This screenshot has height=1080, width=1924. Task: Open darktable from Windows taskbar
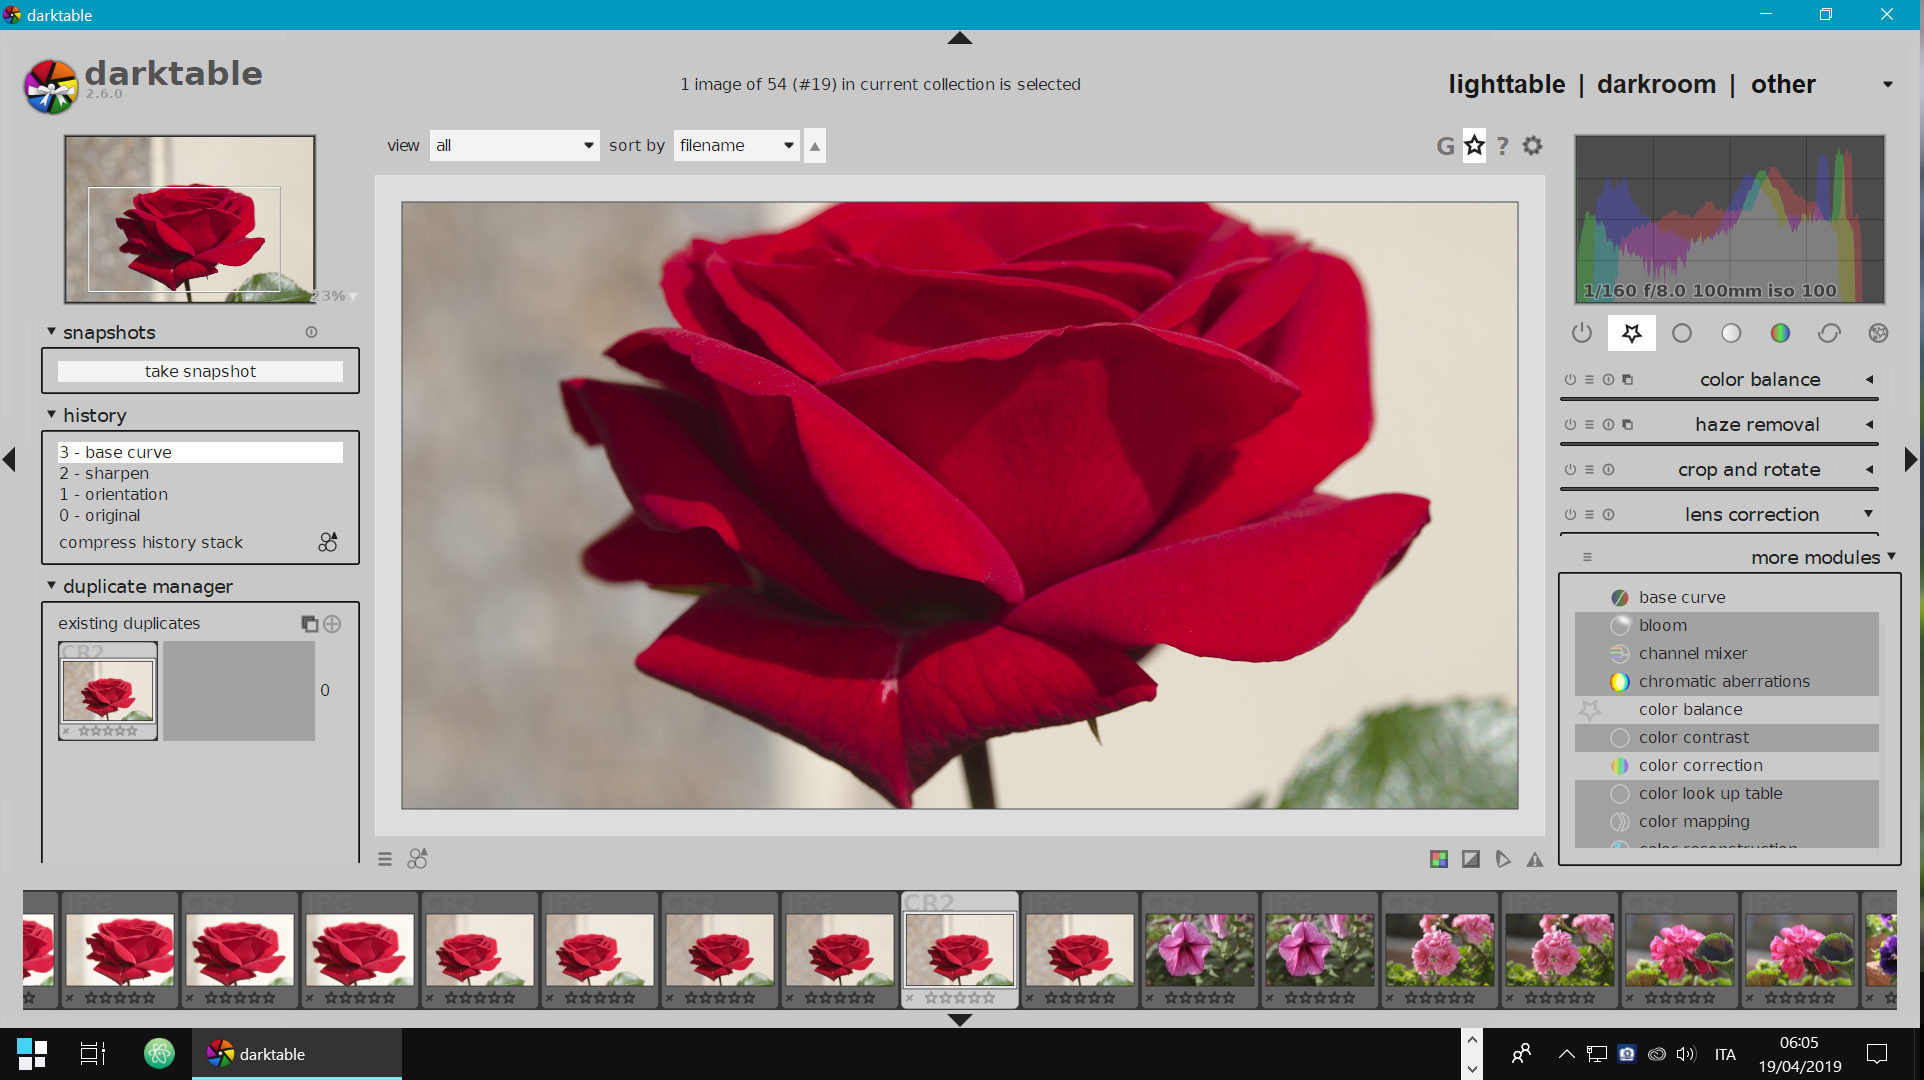click(297, 1054)
